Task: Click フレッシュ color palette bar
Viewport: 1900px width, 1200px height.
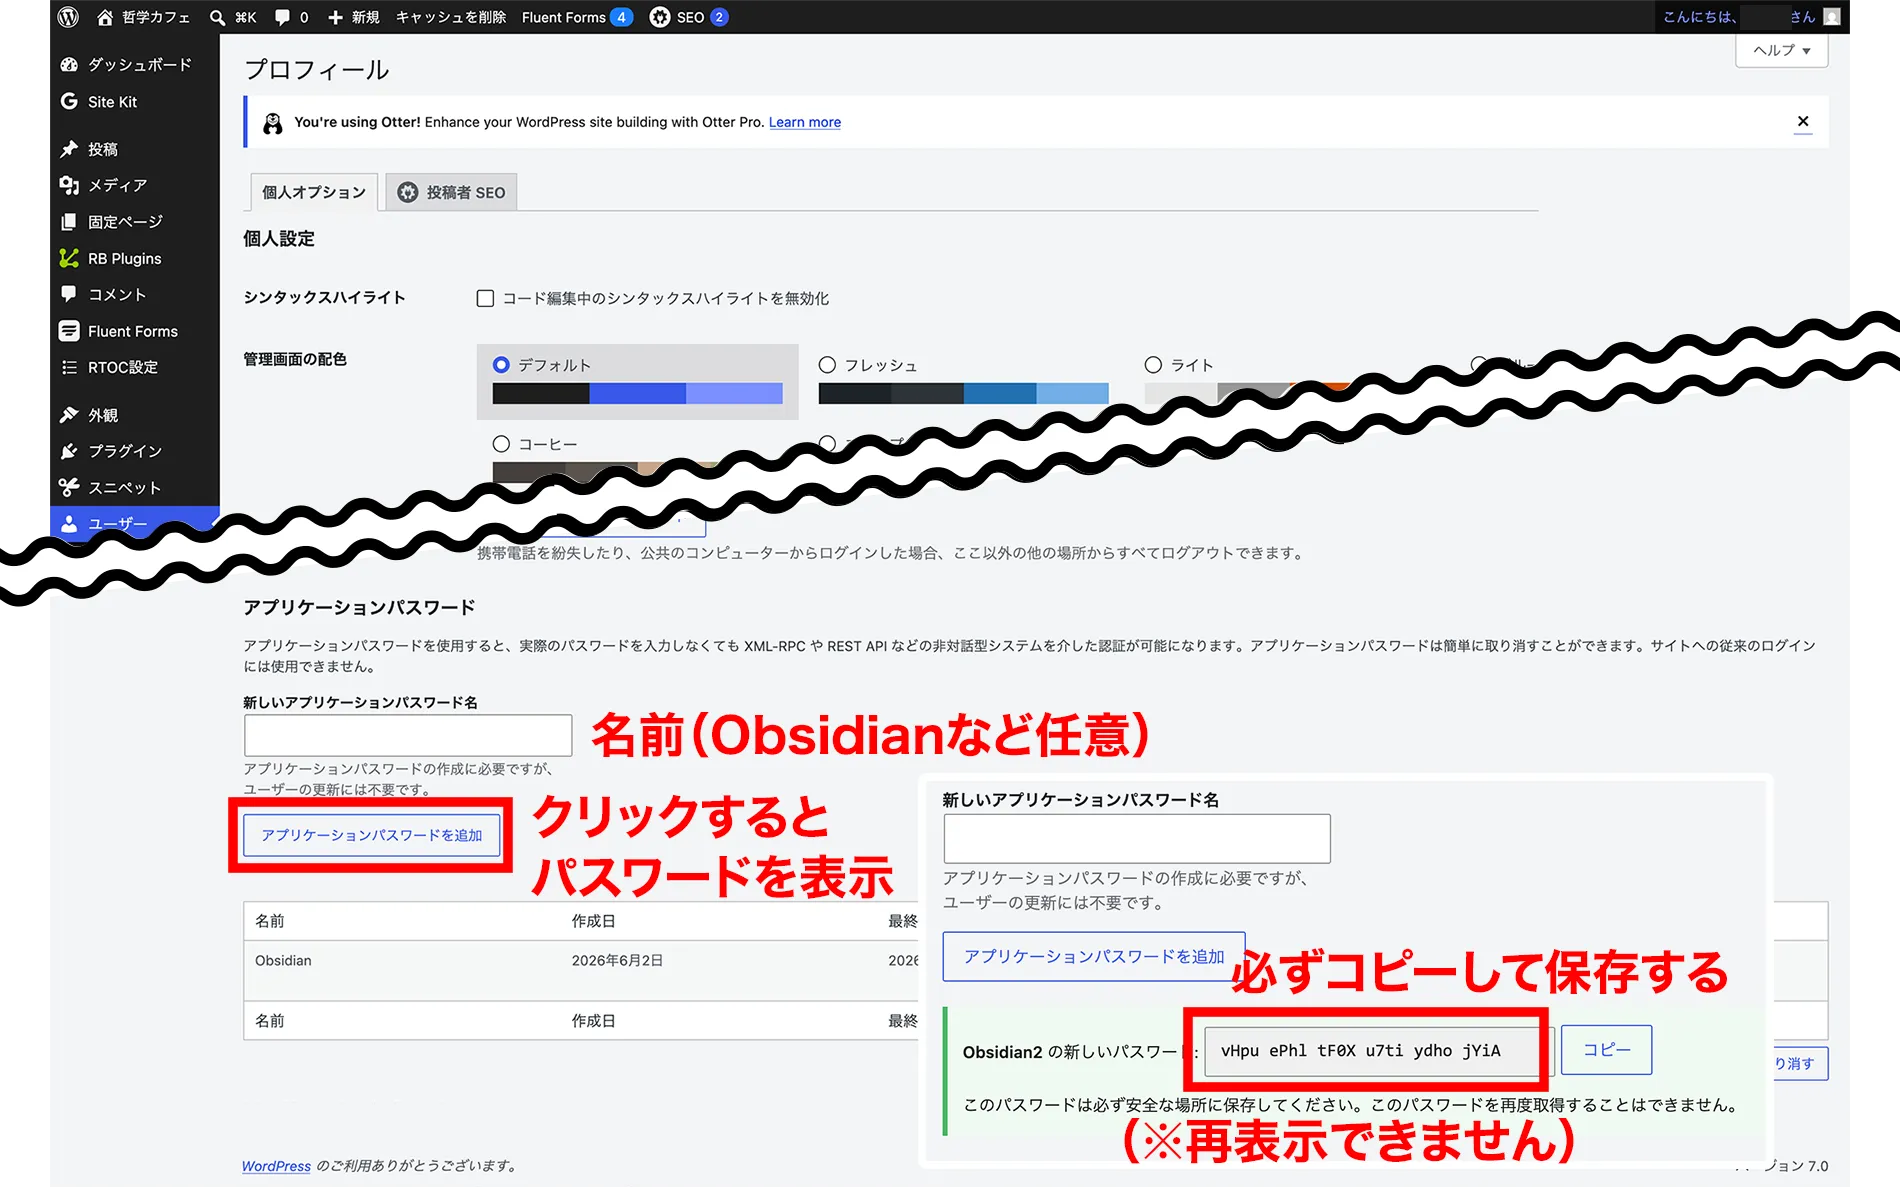Action: point(963,393)
